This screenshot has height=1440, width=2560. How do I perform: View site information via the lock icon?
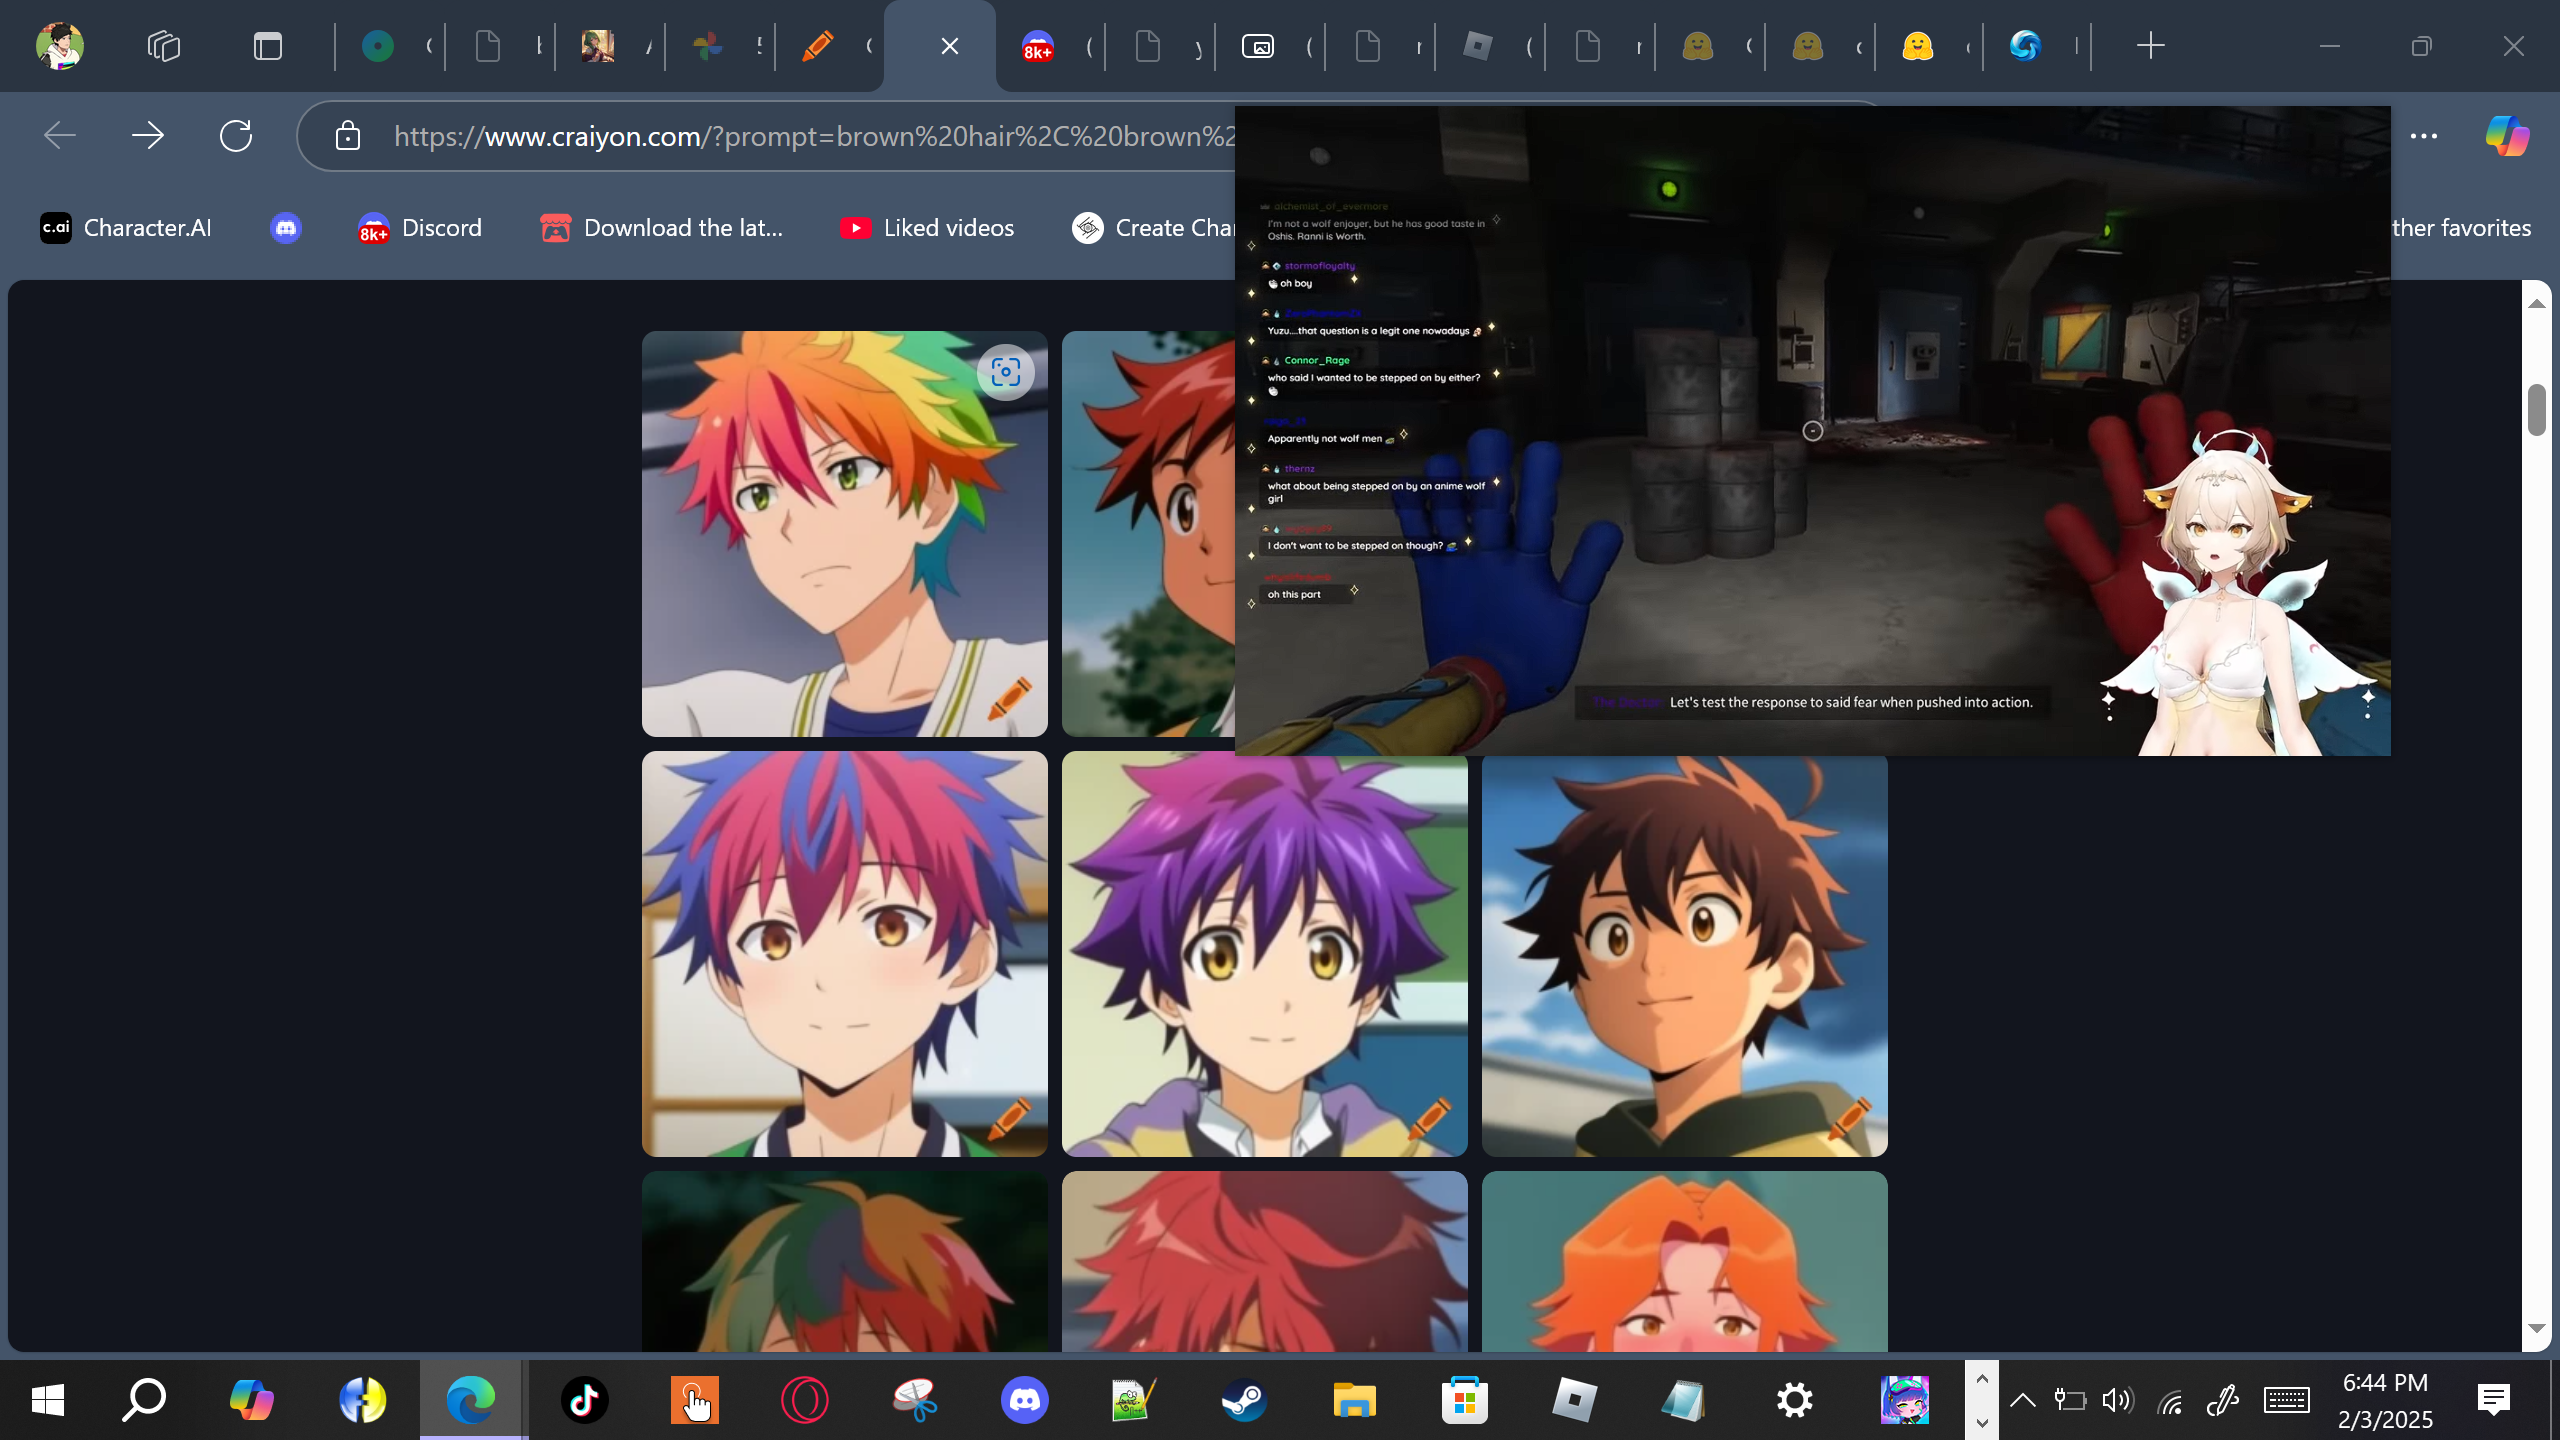[x=348, y=135]
